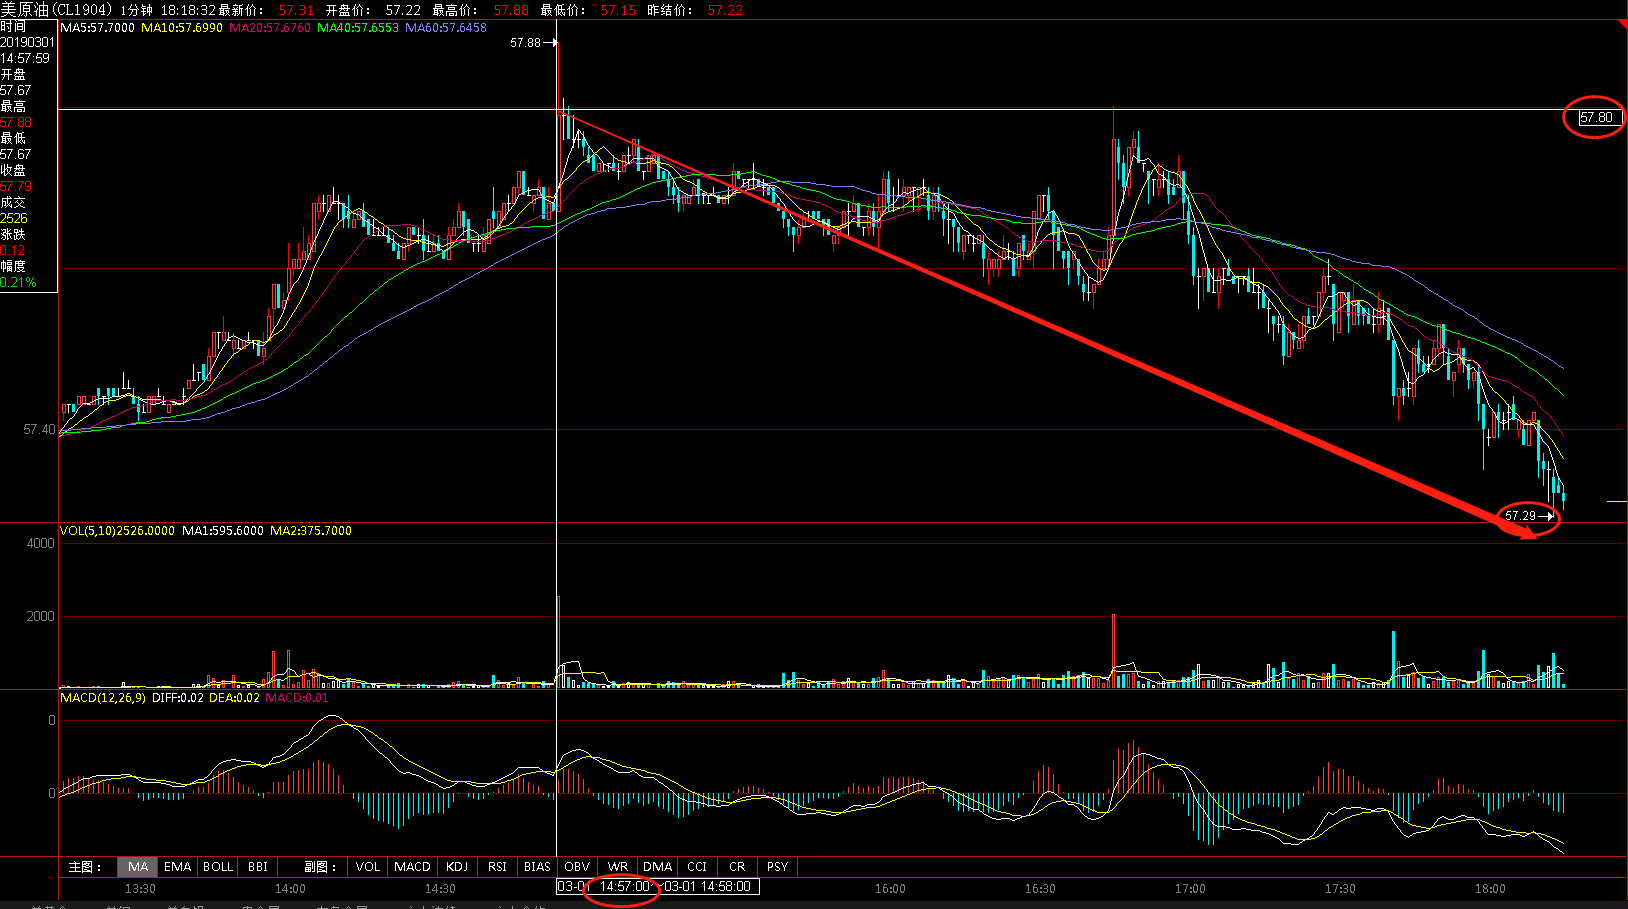
Task: Click the red corner triangle at top right
Action: [1622, 23]
